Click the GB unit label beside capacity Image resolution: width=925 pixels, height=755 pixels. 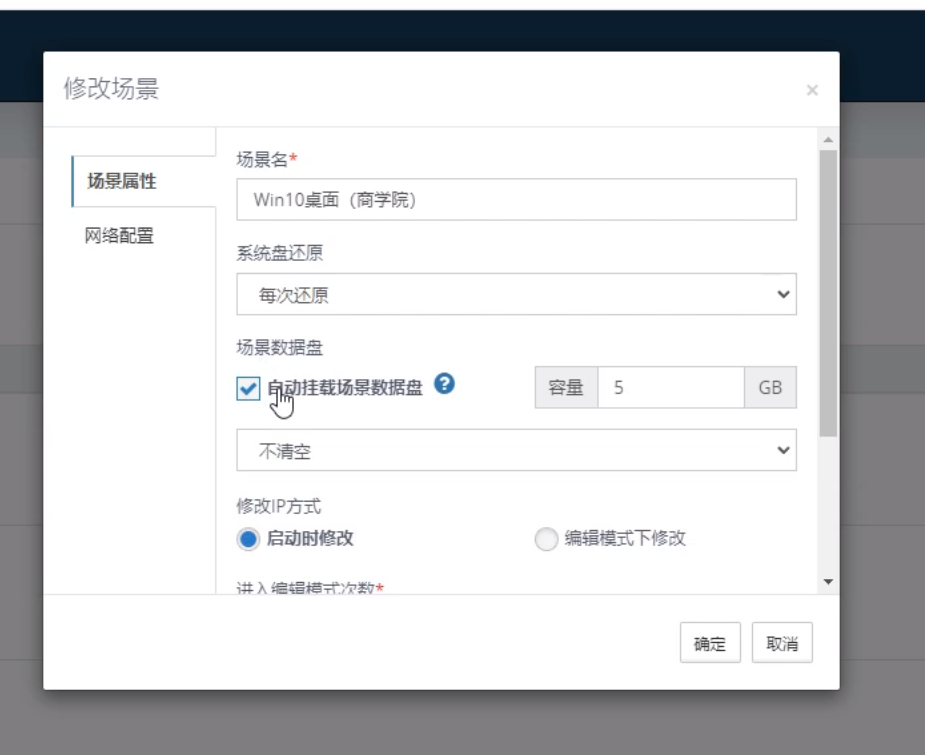(x=770, y=388)
